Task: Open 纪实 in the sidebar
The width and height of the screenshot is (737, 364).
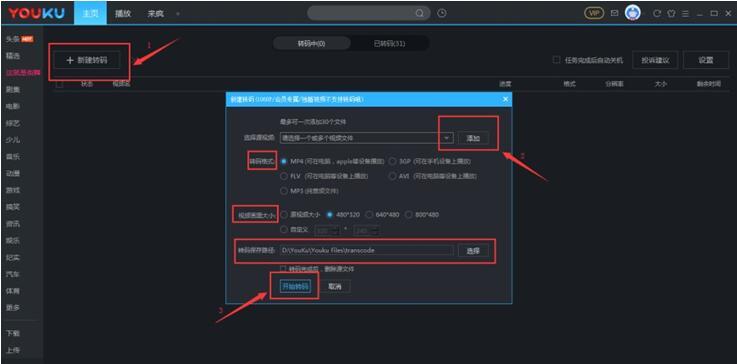Action: point(13,258)
